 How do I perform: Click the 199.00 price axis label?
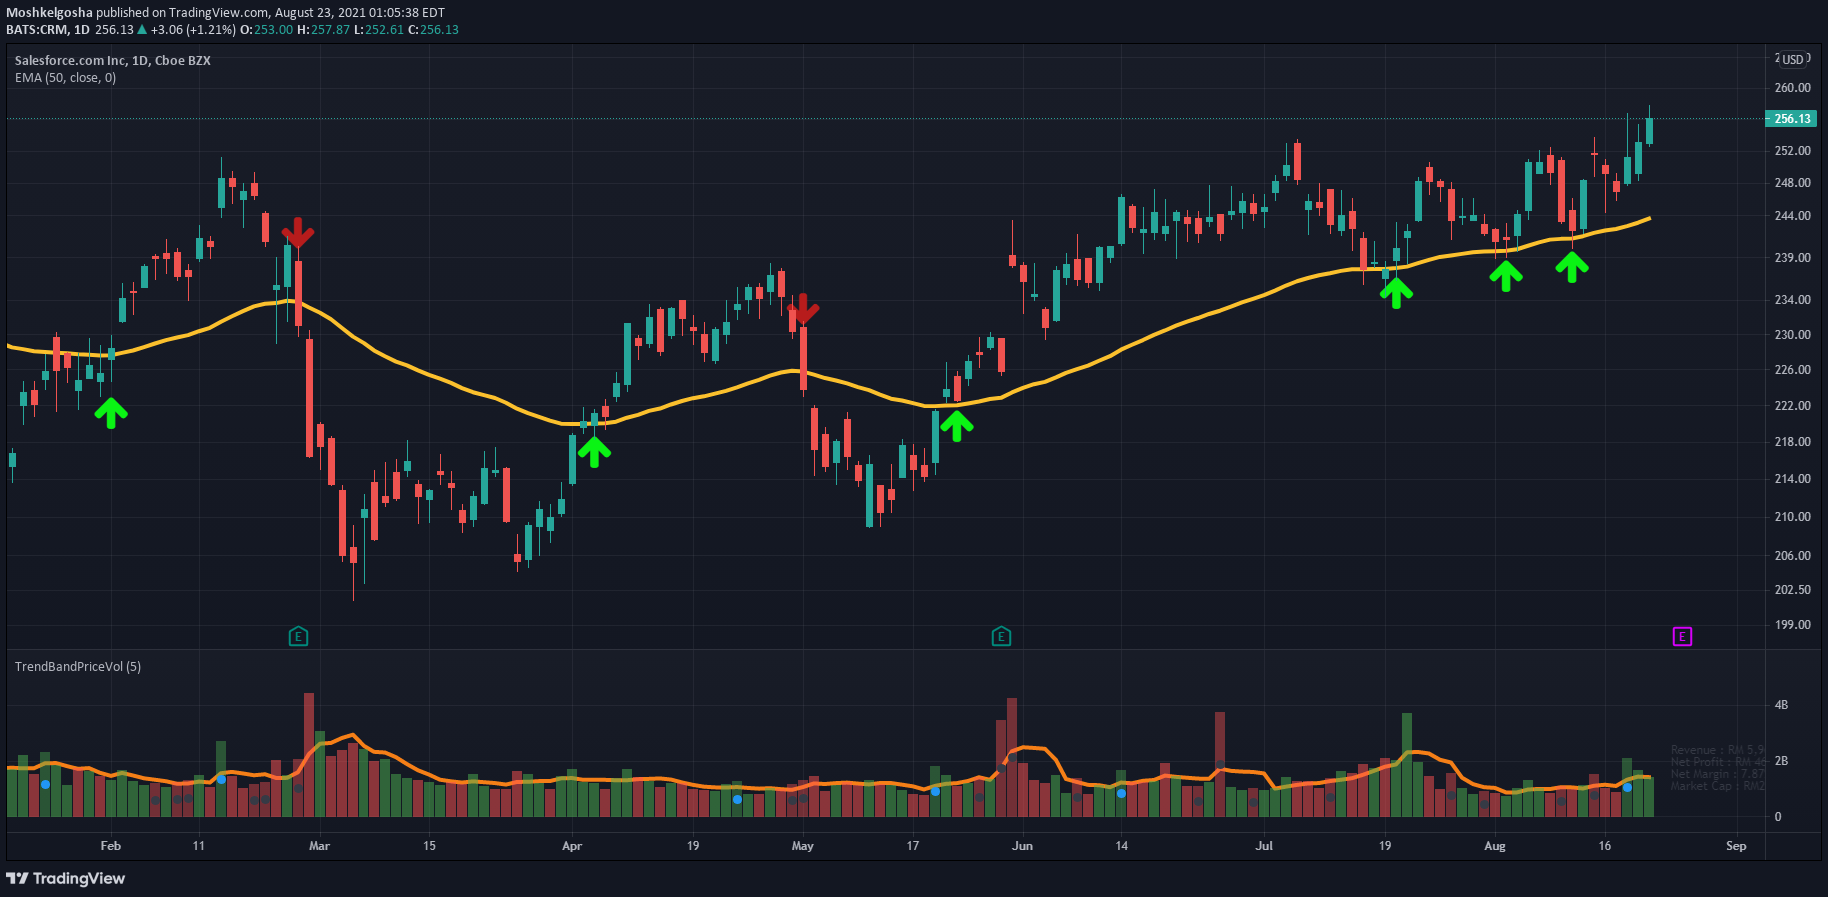[x=1792, y=625]
